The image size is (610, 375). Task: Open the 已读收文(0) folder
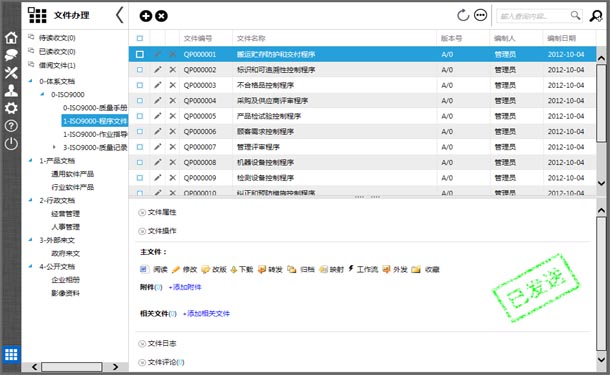tap(52, 51)
